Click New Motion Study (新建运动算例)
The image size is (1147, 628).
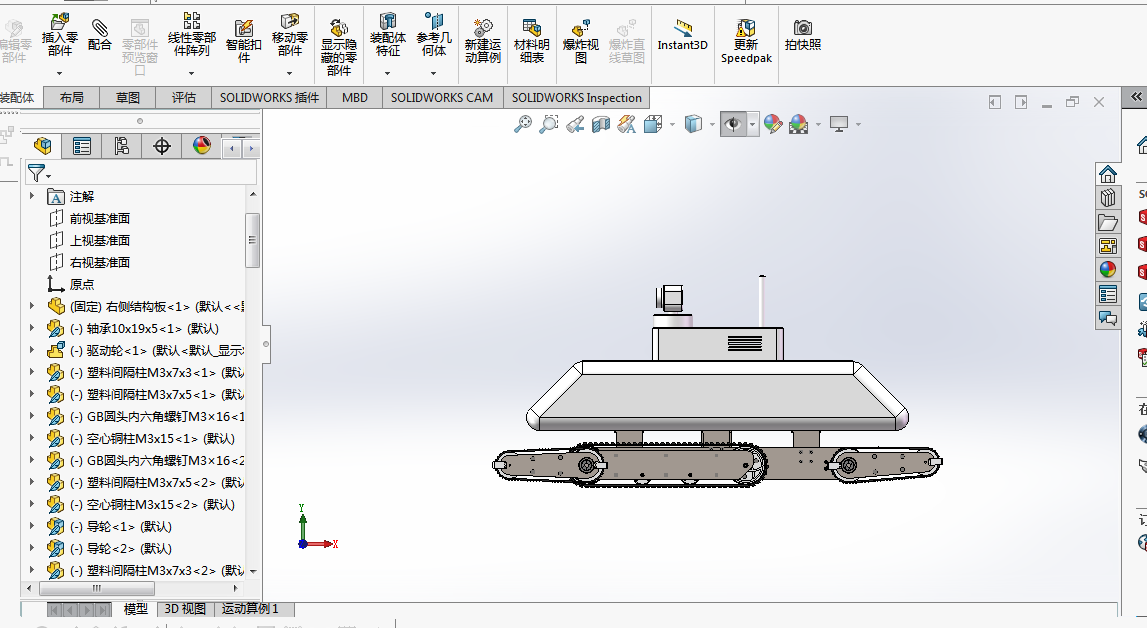click(x=483, y=40)
